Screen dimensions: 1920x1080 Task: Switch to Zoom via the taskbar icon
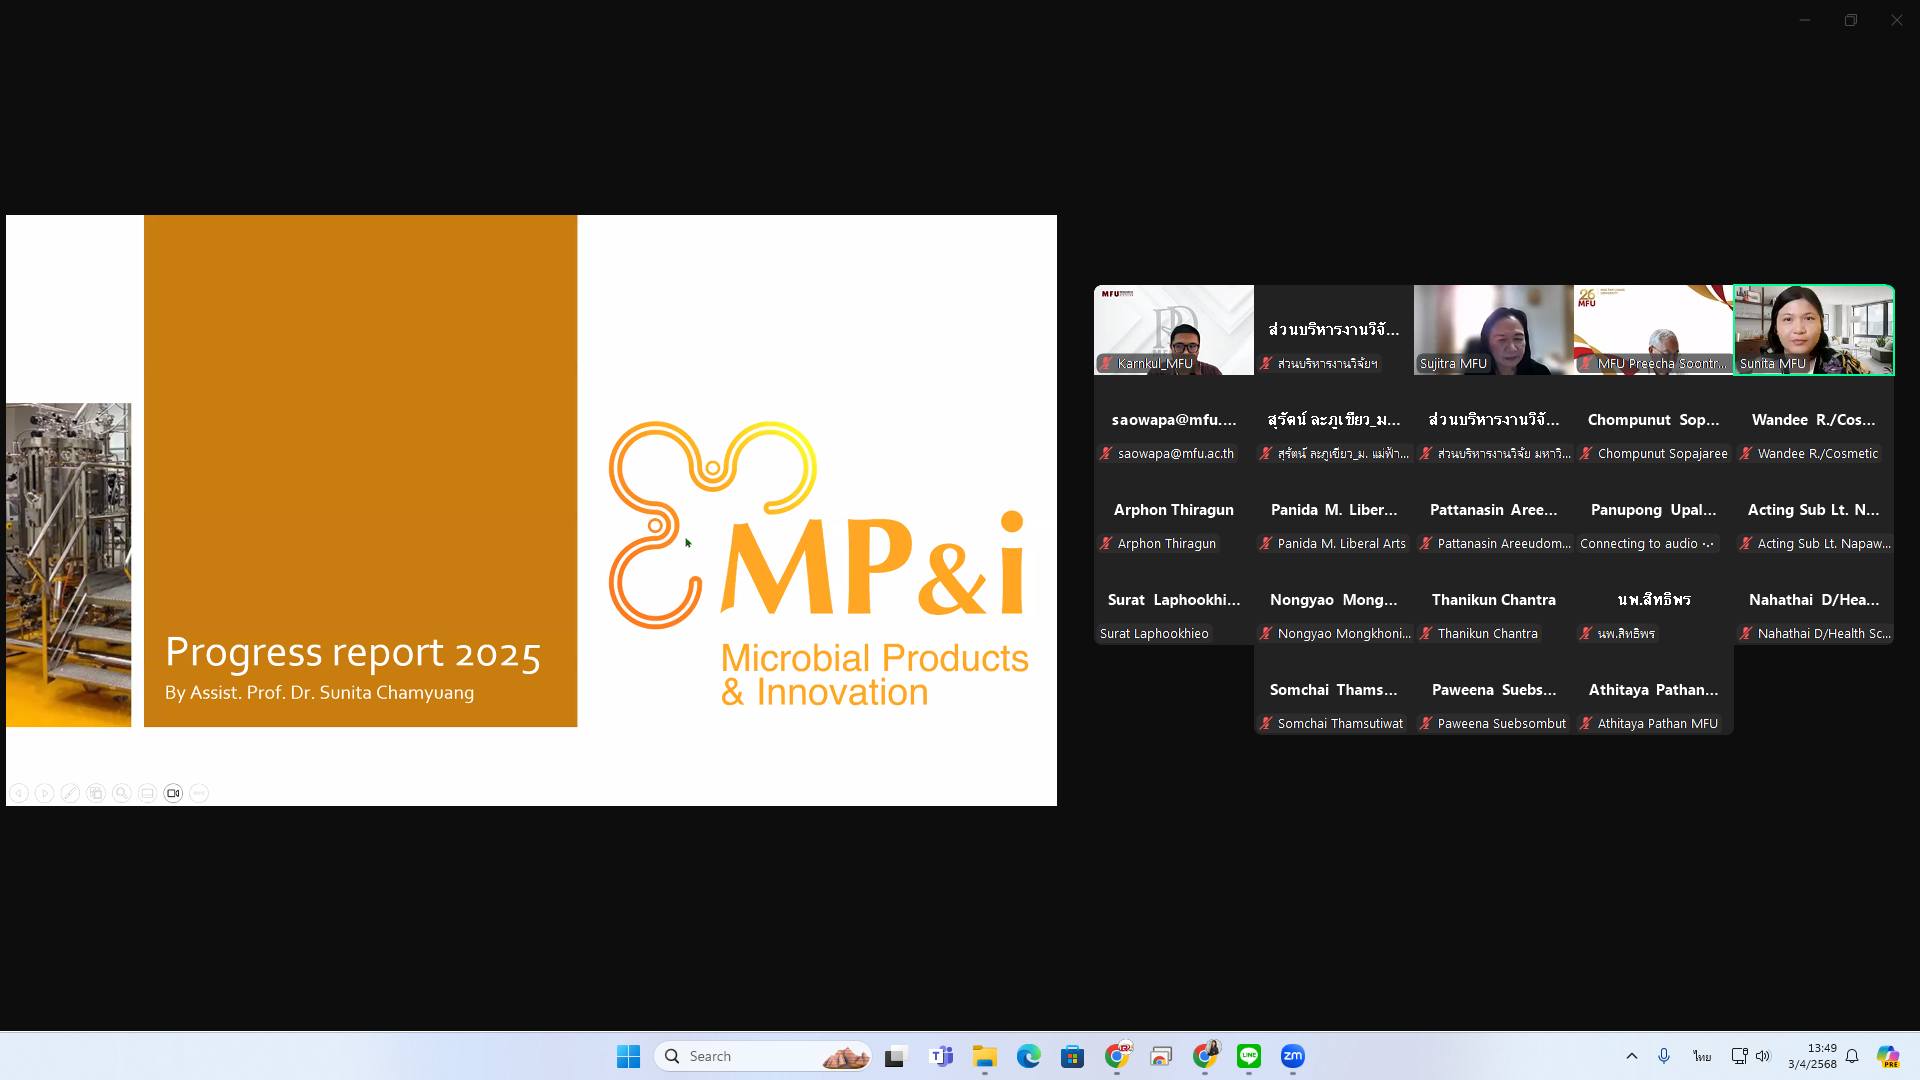[x=1292, y=1056]
